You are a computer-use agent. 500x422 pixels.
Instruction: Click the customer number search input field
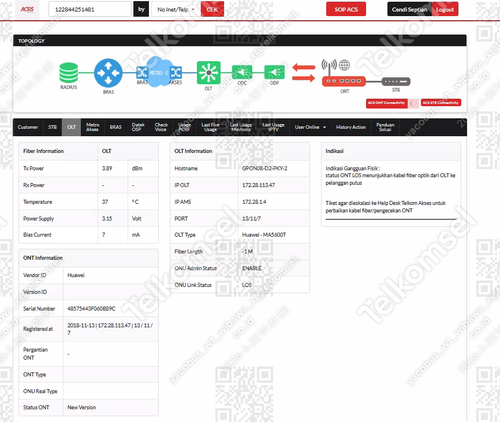[x=90, y=9]
